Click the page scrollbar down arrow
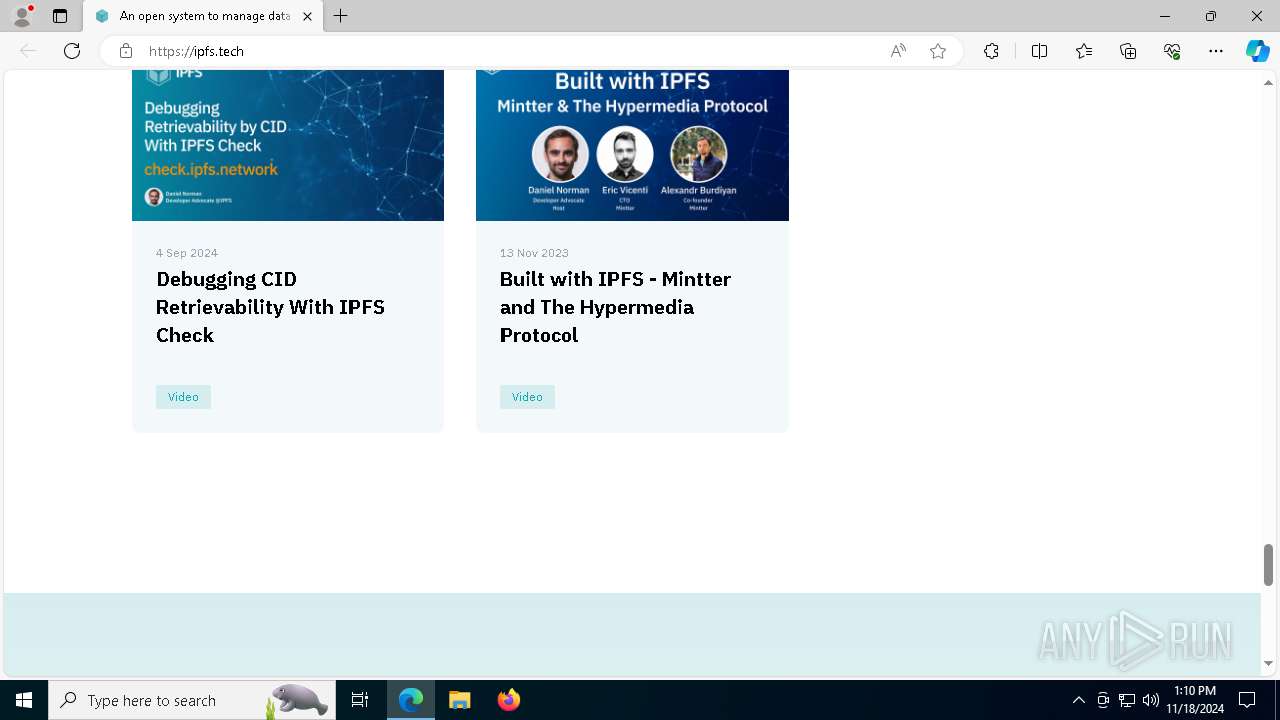 pos(1268,663)
